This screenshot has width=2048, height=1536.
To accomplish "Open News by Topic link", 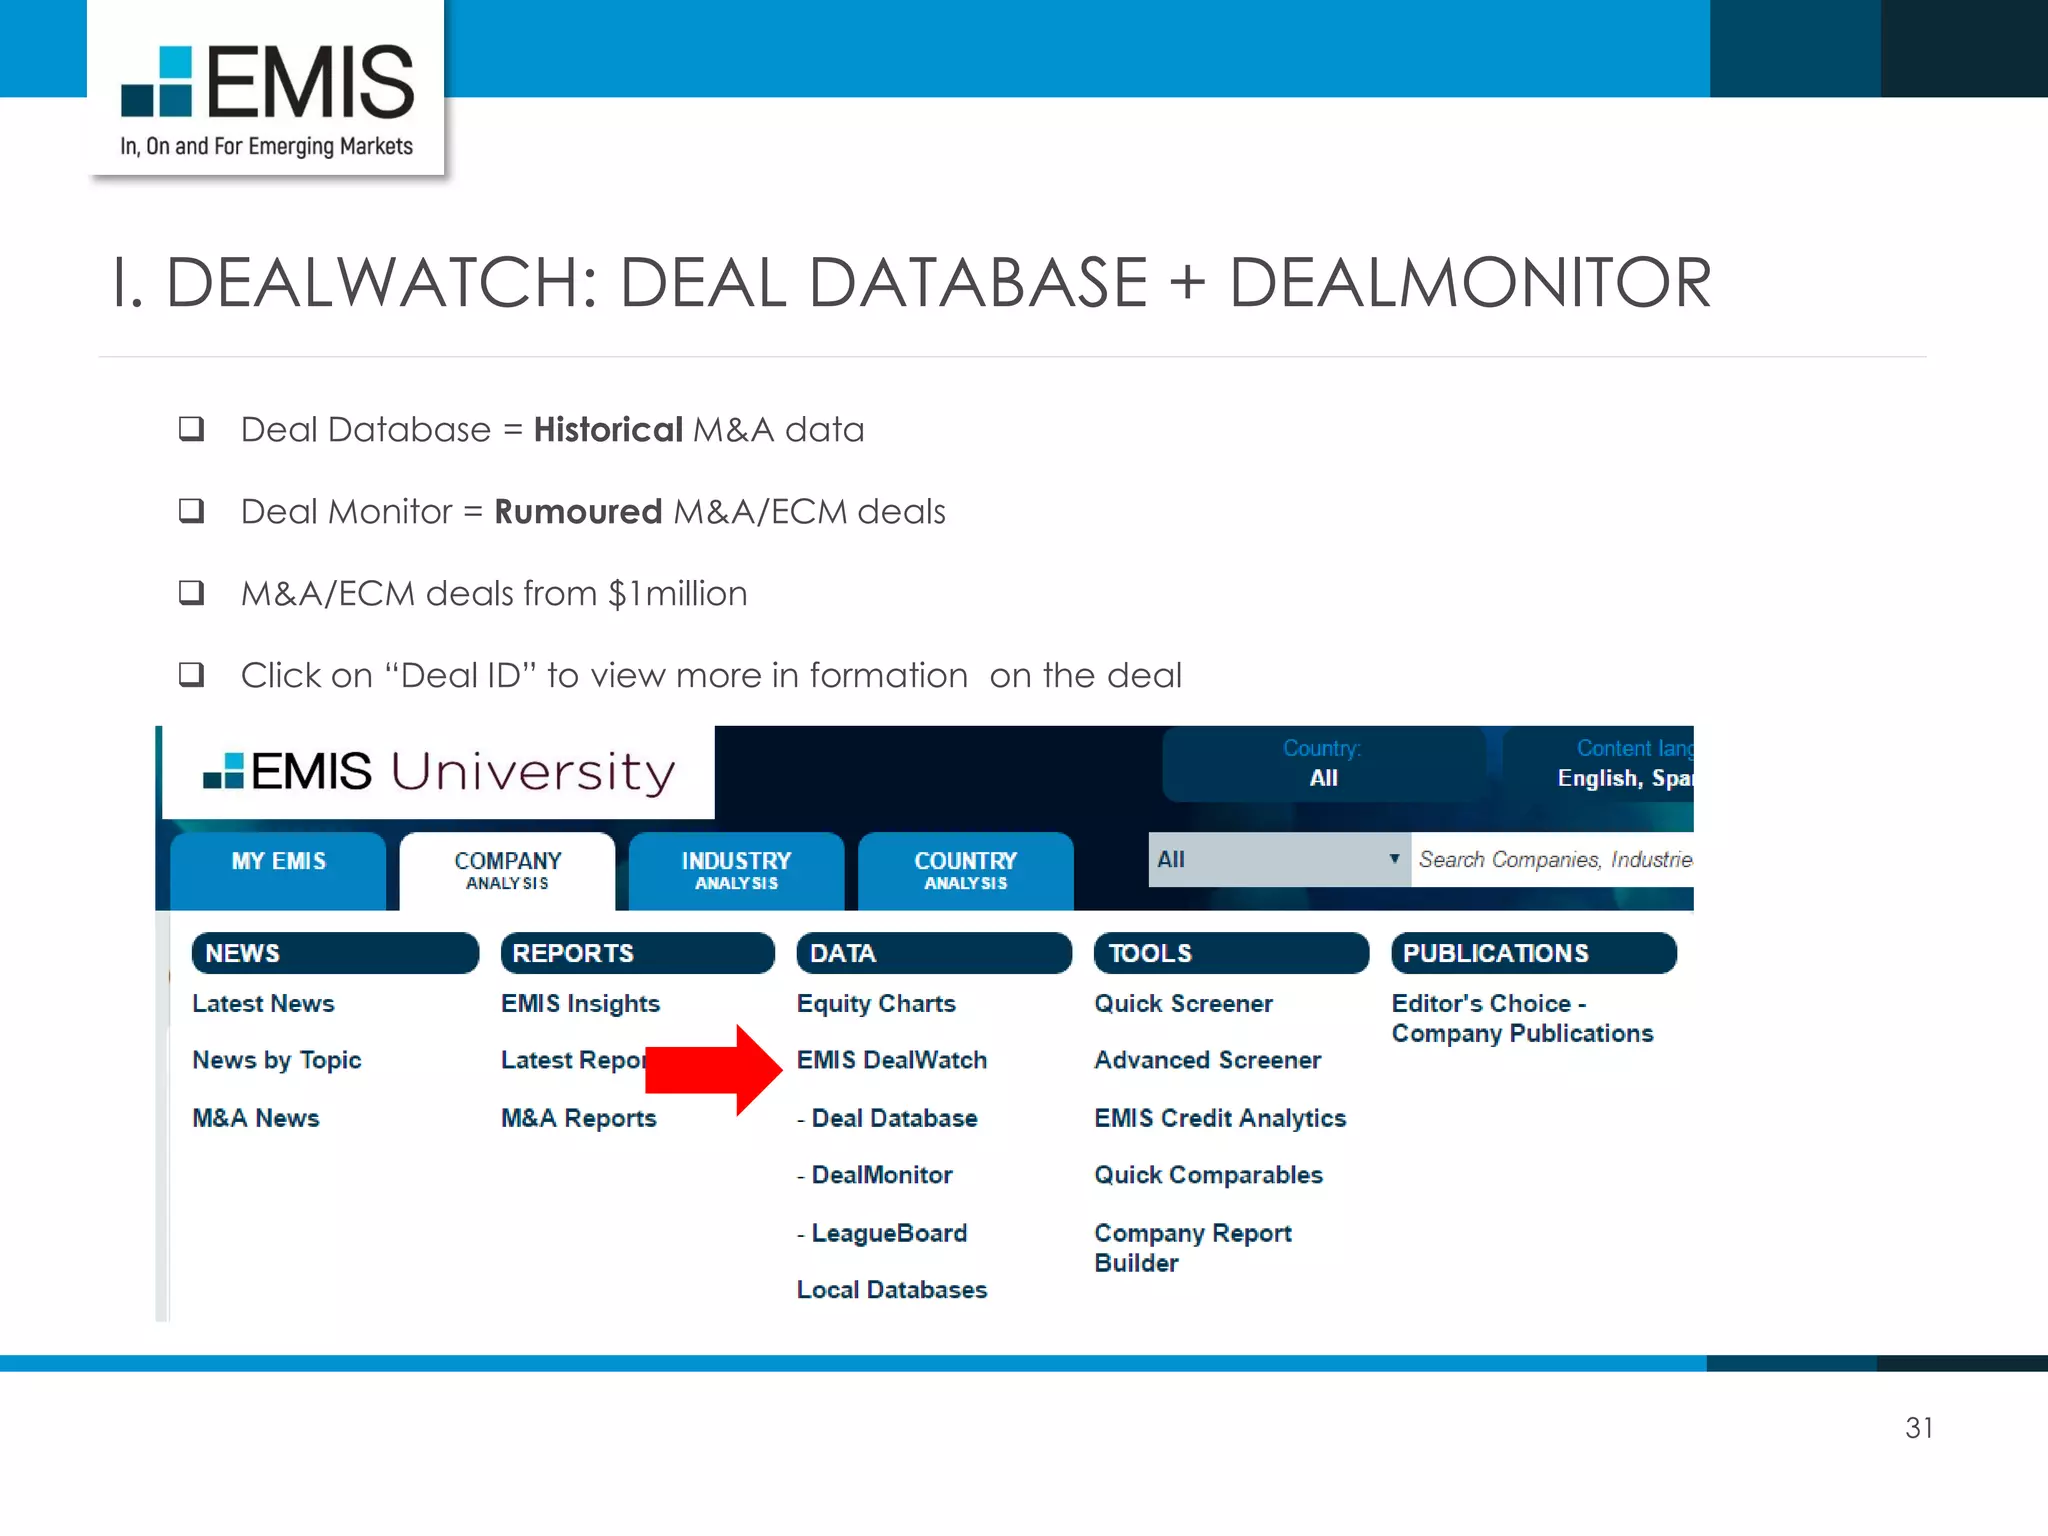I will click(x=277, y=1060).
